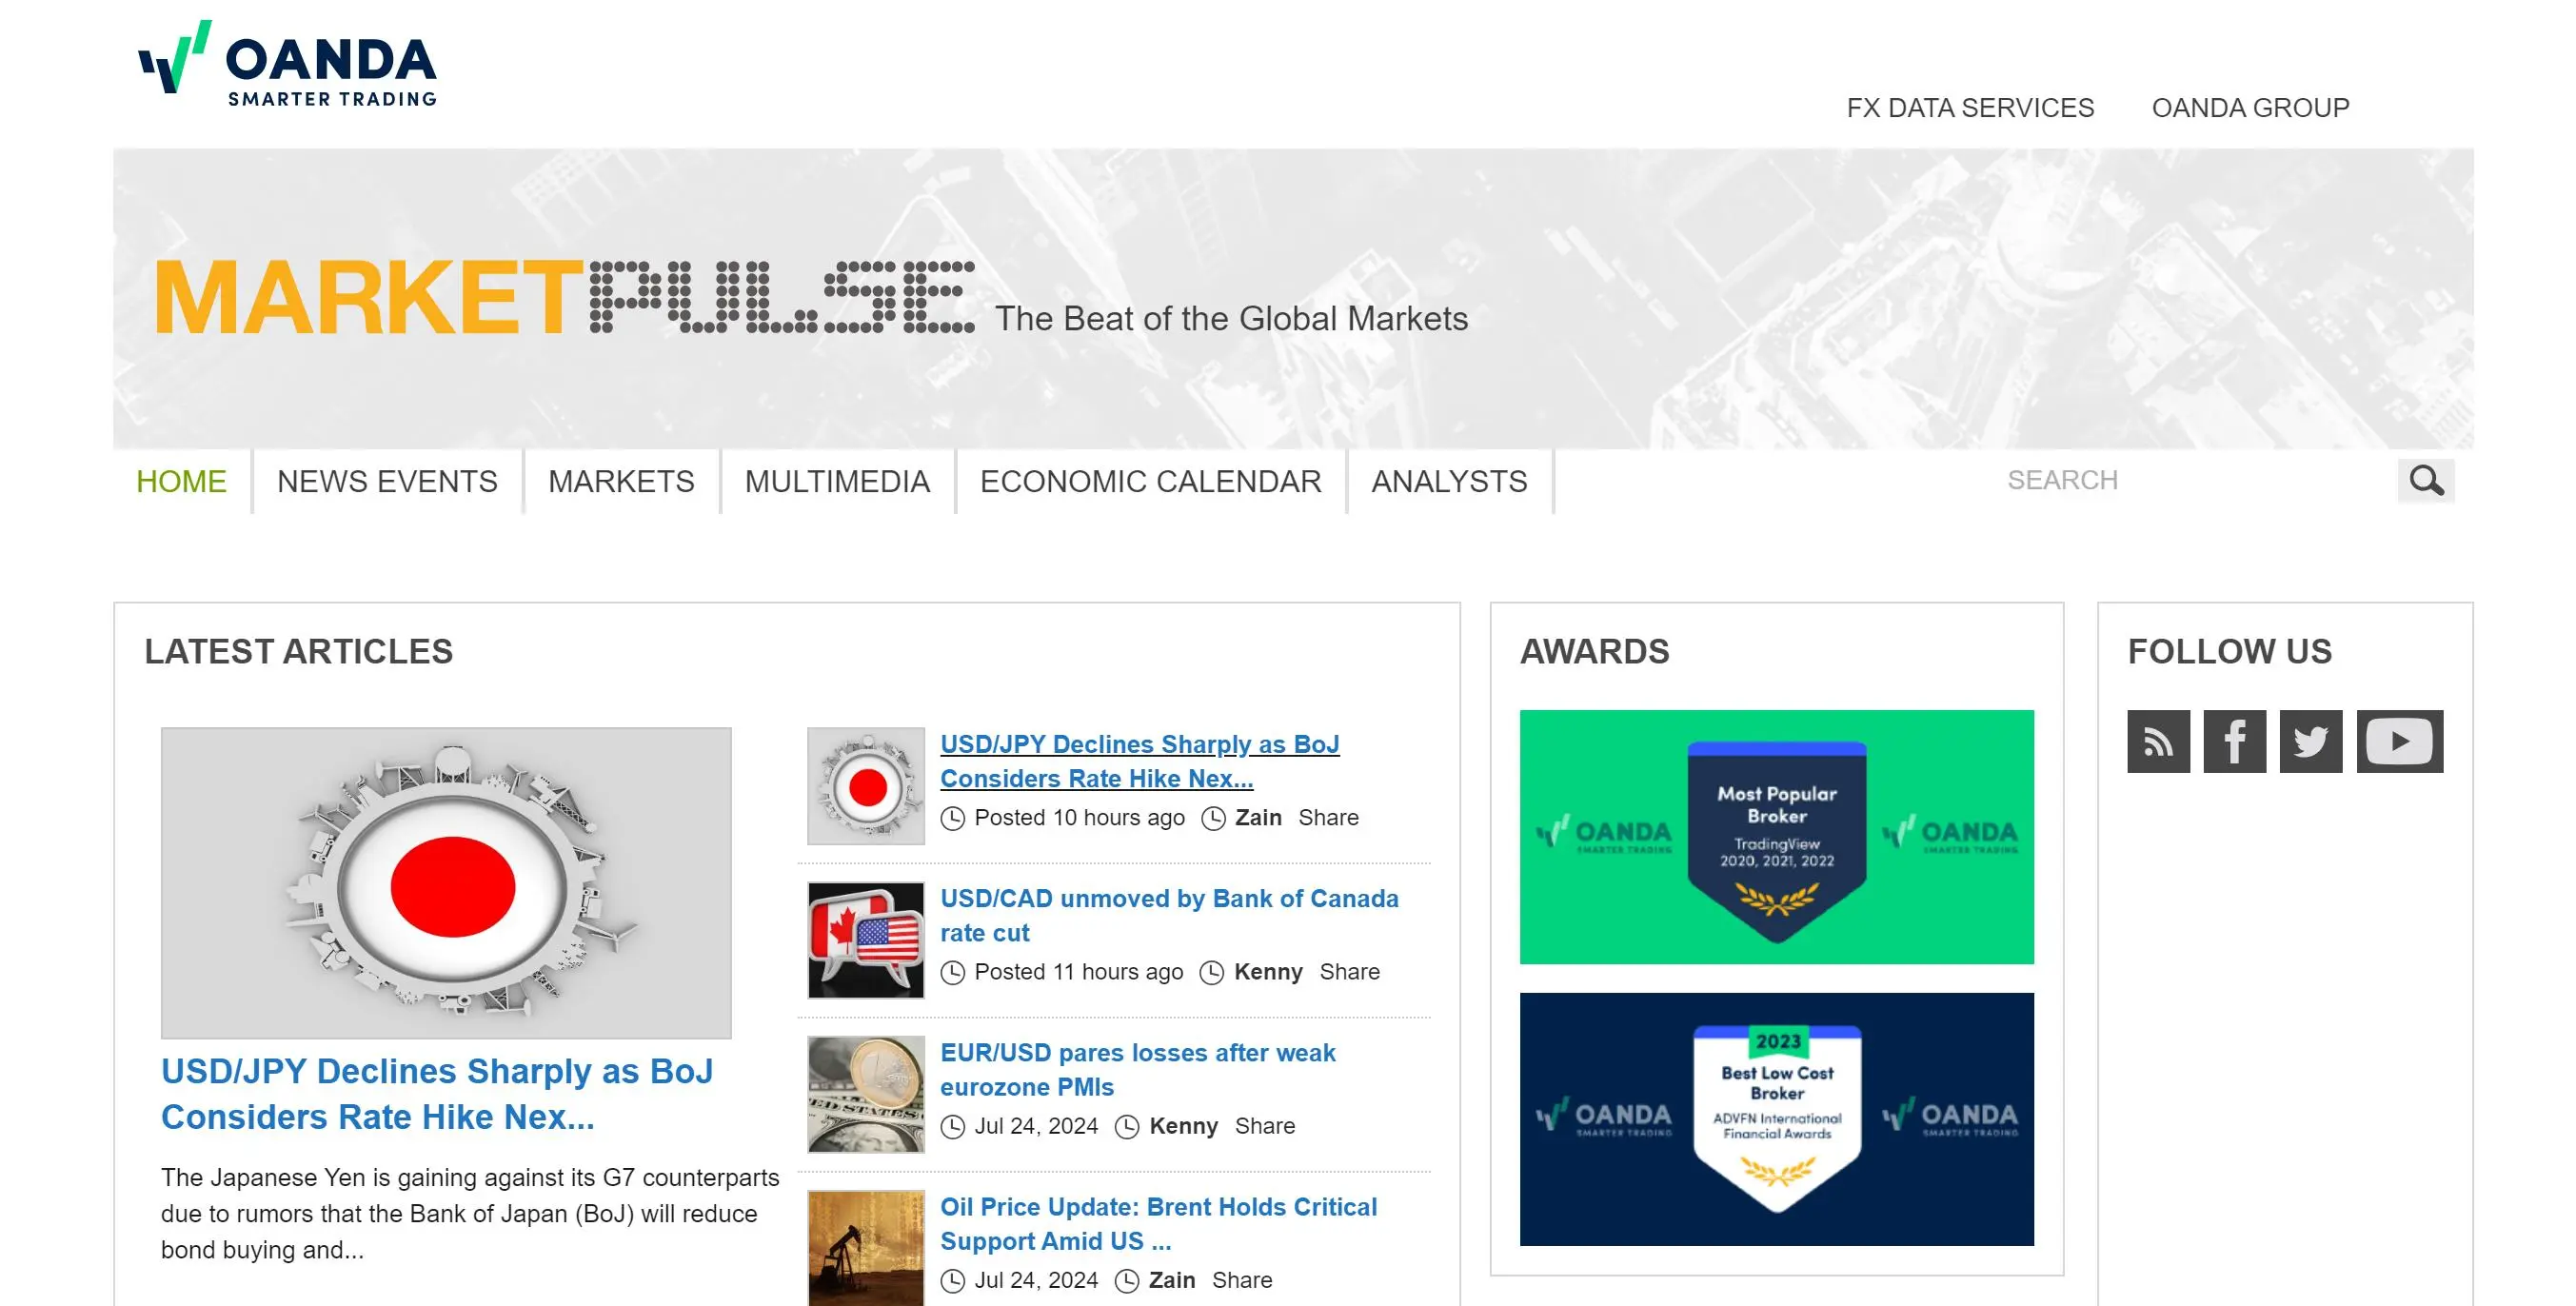The width and height of the screenshot is (2576, 1306).
Task: Click the featured article summary about the Japanese Yen
Action: tap(470, 1214)
